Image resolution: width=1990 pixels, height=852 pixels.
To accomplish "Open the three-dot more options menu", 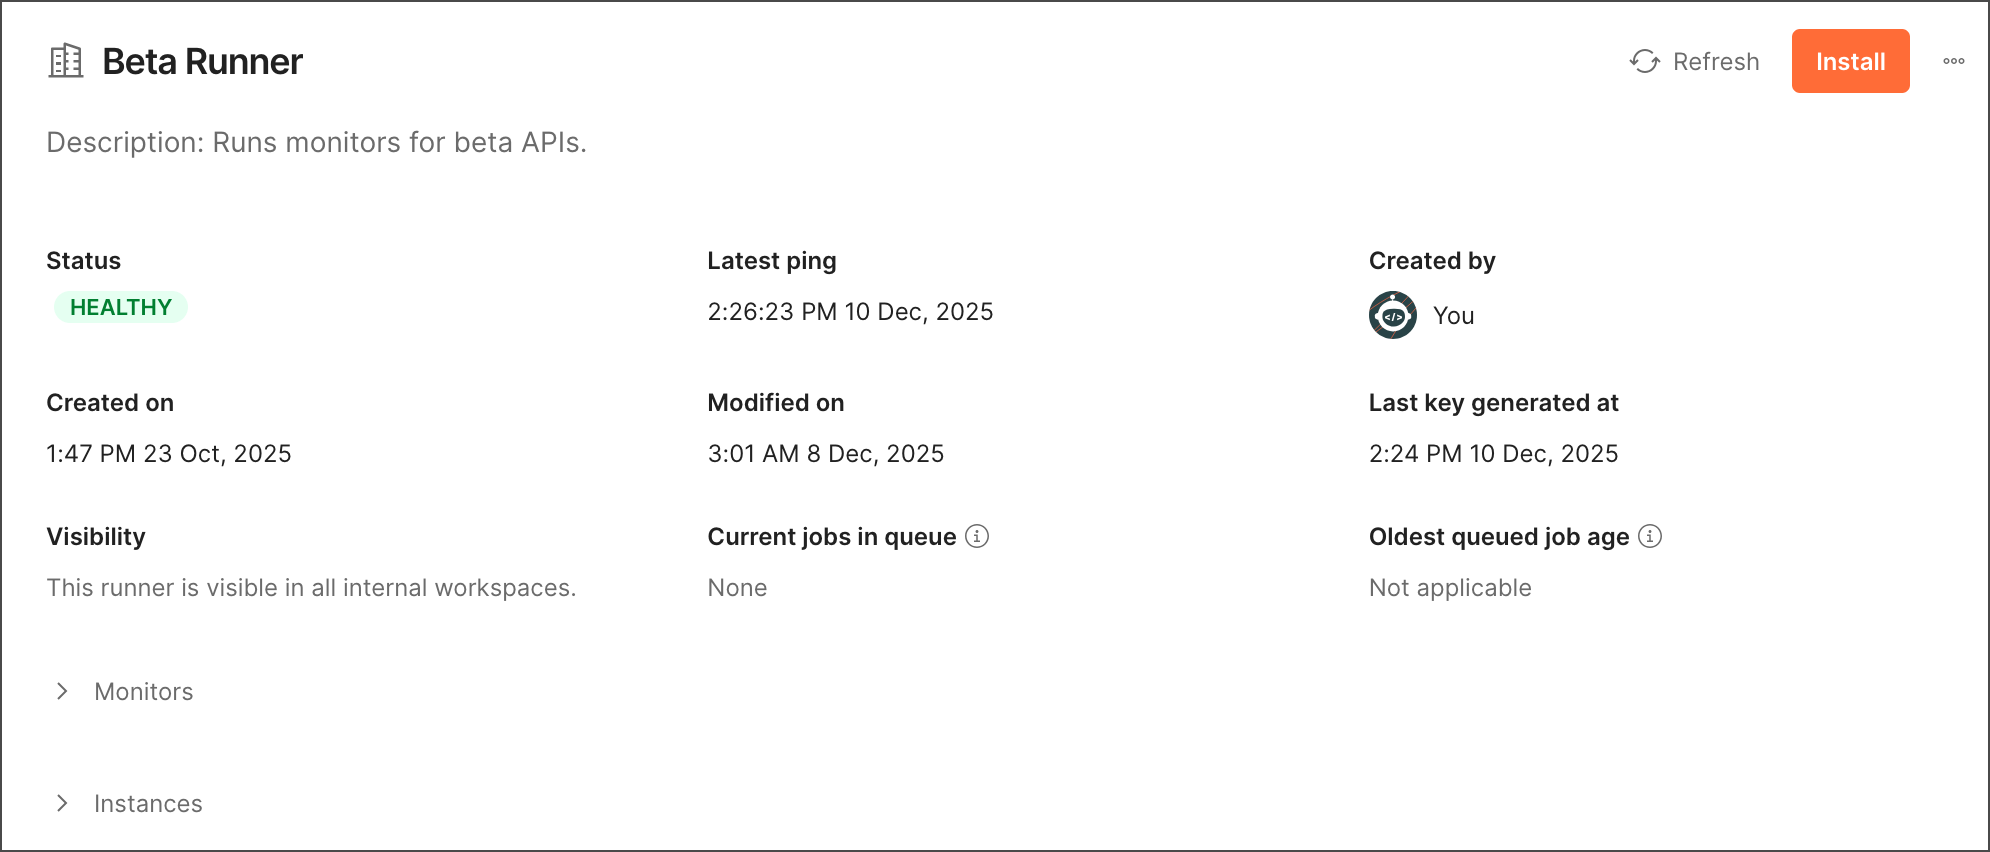I will tap(1953, 61).
